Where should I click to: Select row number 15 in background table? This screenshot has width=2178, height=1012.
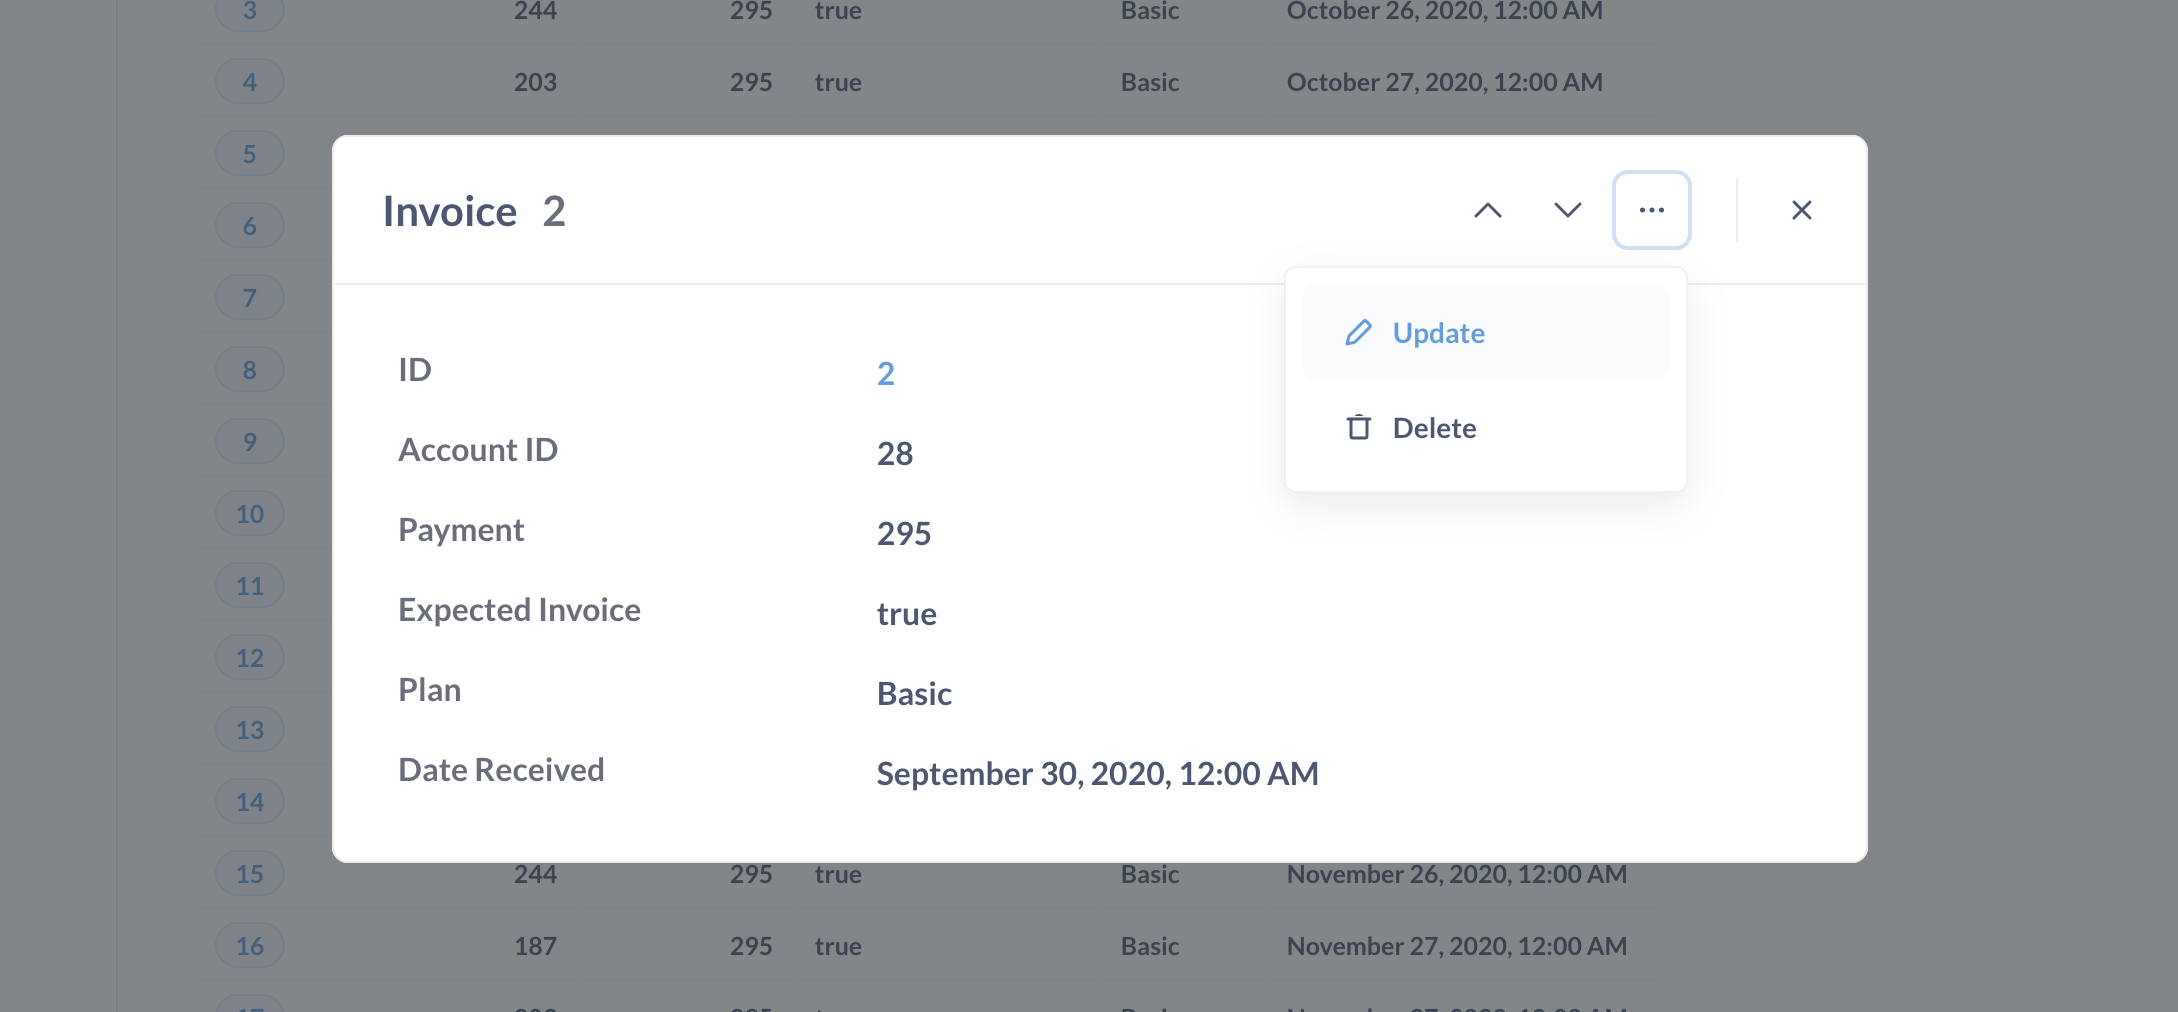pyautogui.click(x=249, y=873)
